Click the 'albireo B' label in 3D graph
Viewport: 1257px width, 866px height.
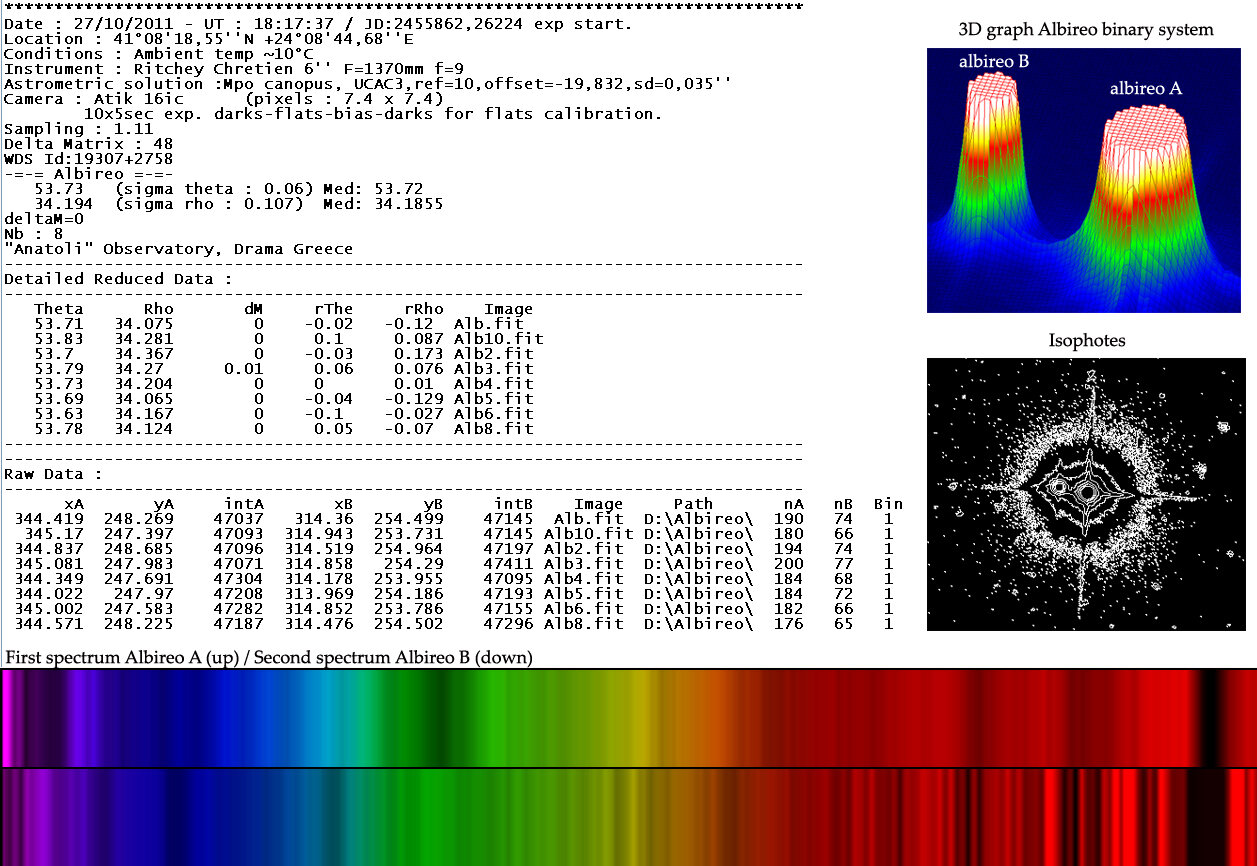[994, 62]
